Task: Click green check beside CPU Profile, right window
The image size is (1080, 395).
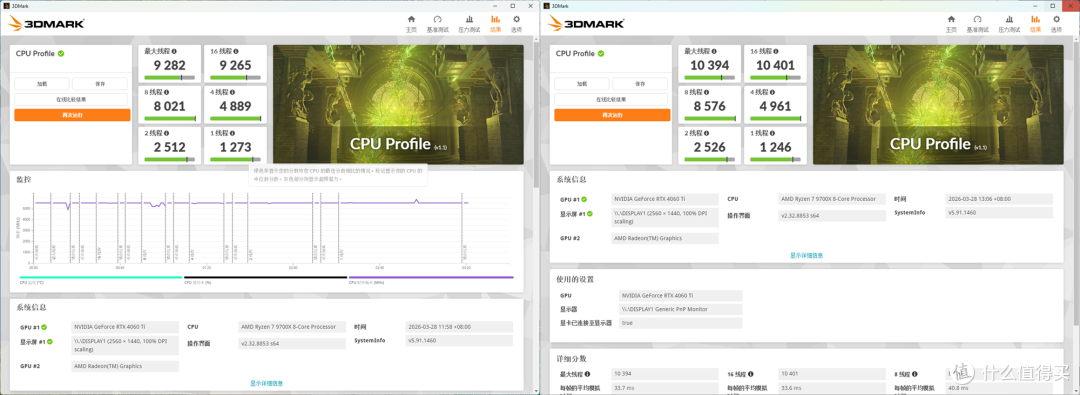Action: [x=601, y=53]
